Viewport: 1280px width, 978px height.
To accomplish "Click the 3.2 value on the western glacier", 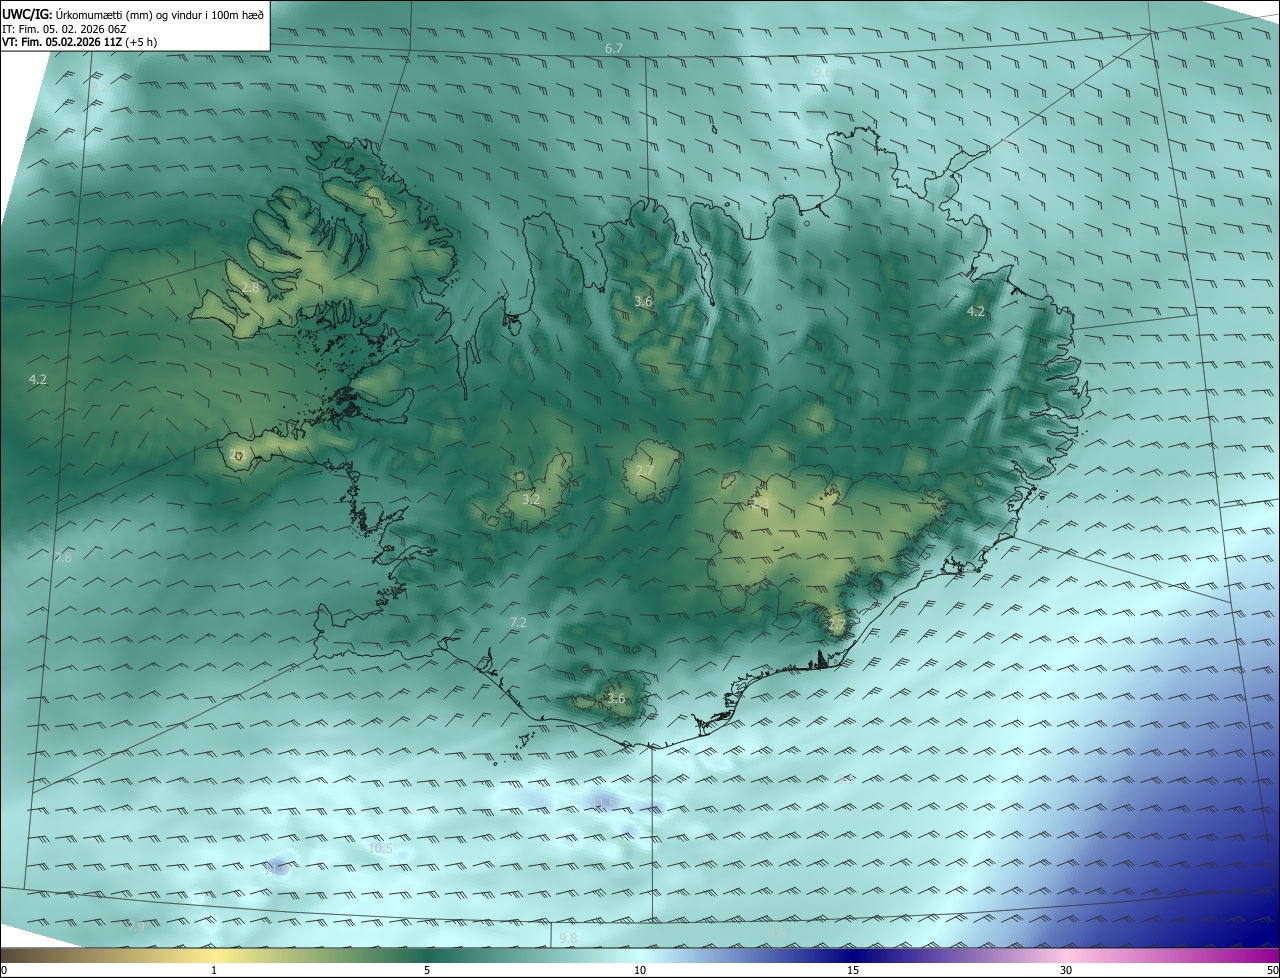I will 531,499.
